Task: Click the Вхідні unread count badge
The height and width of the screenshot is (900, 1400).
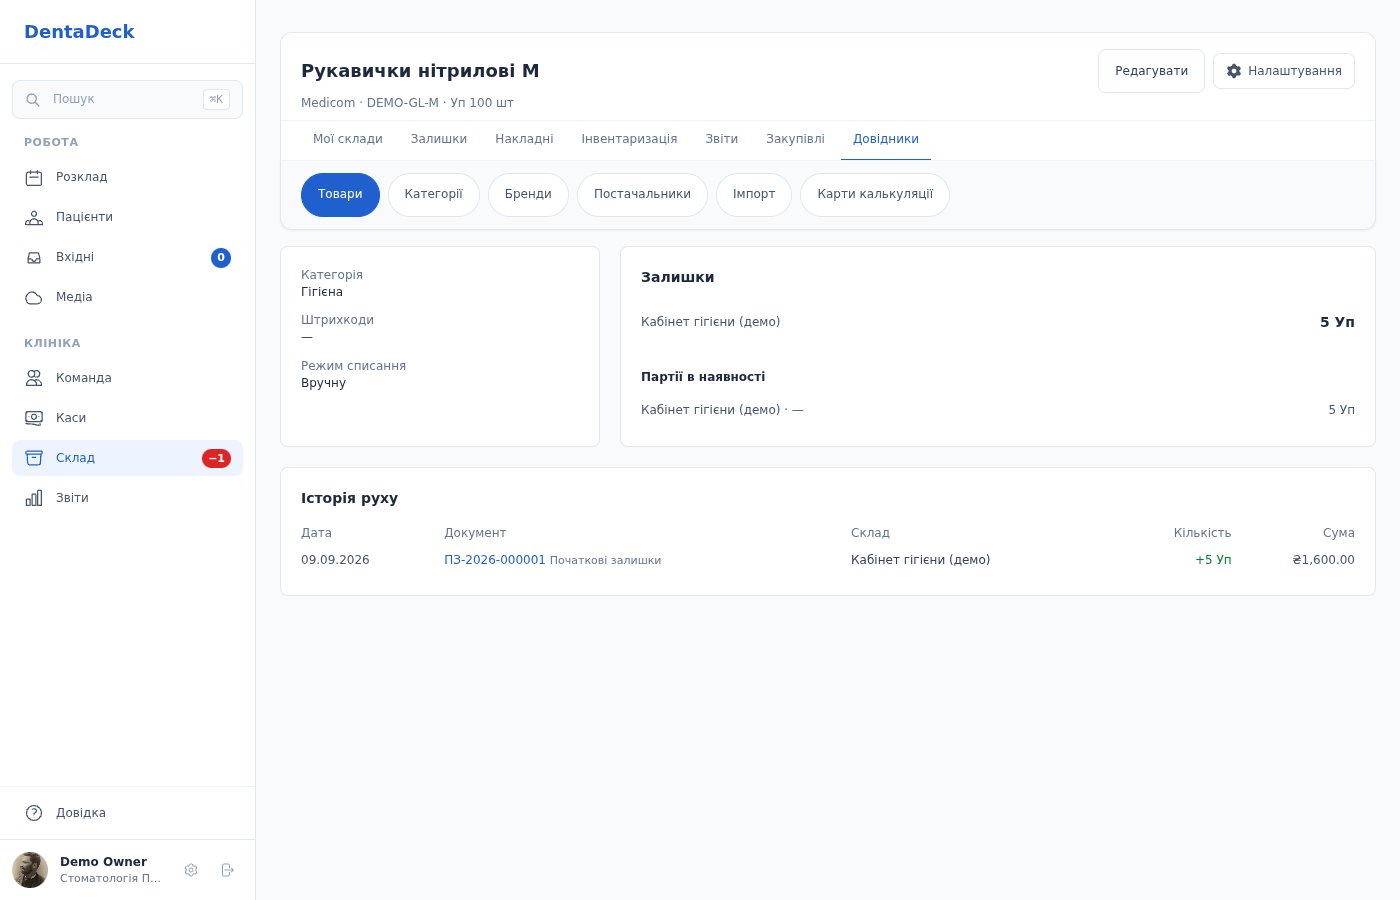Action: 221,258
